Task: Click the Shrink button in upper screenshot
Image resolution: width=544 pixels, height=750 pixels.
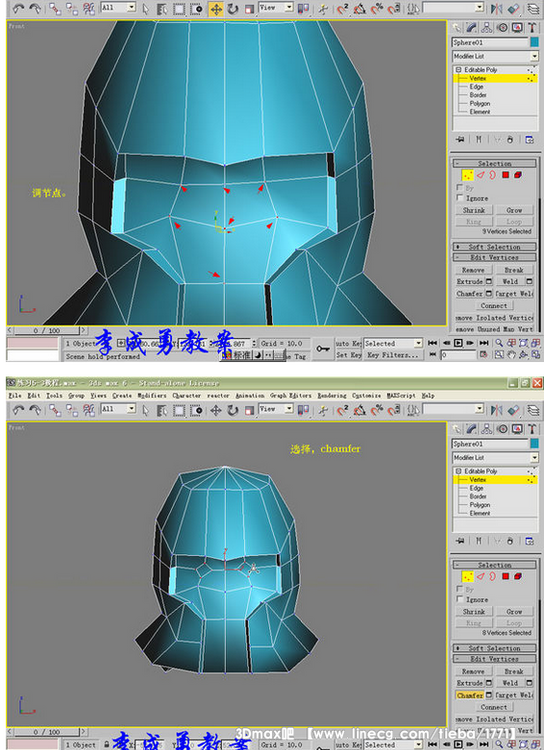Action: pos(474,210)
